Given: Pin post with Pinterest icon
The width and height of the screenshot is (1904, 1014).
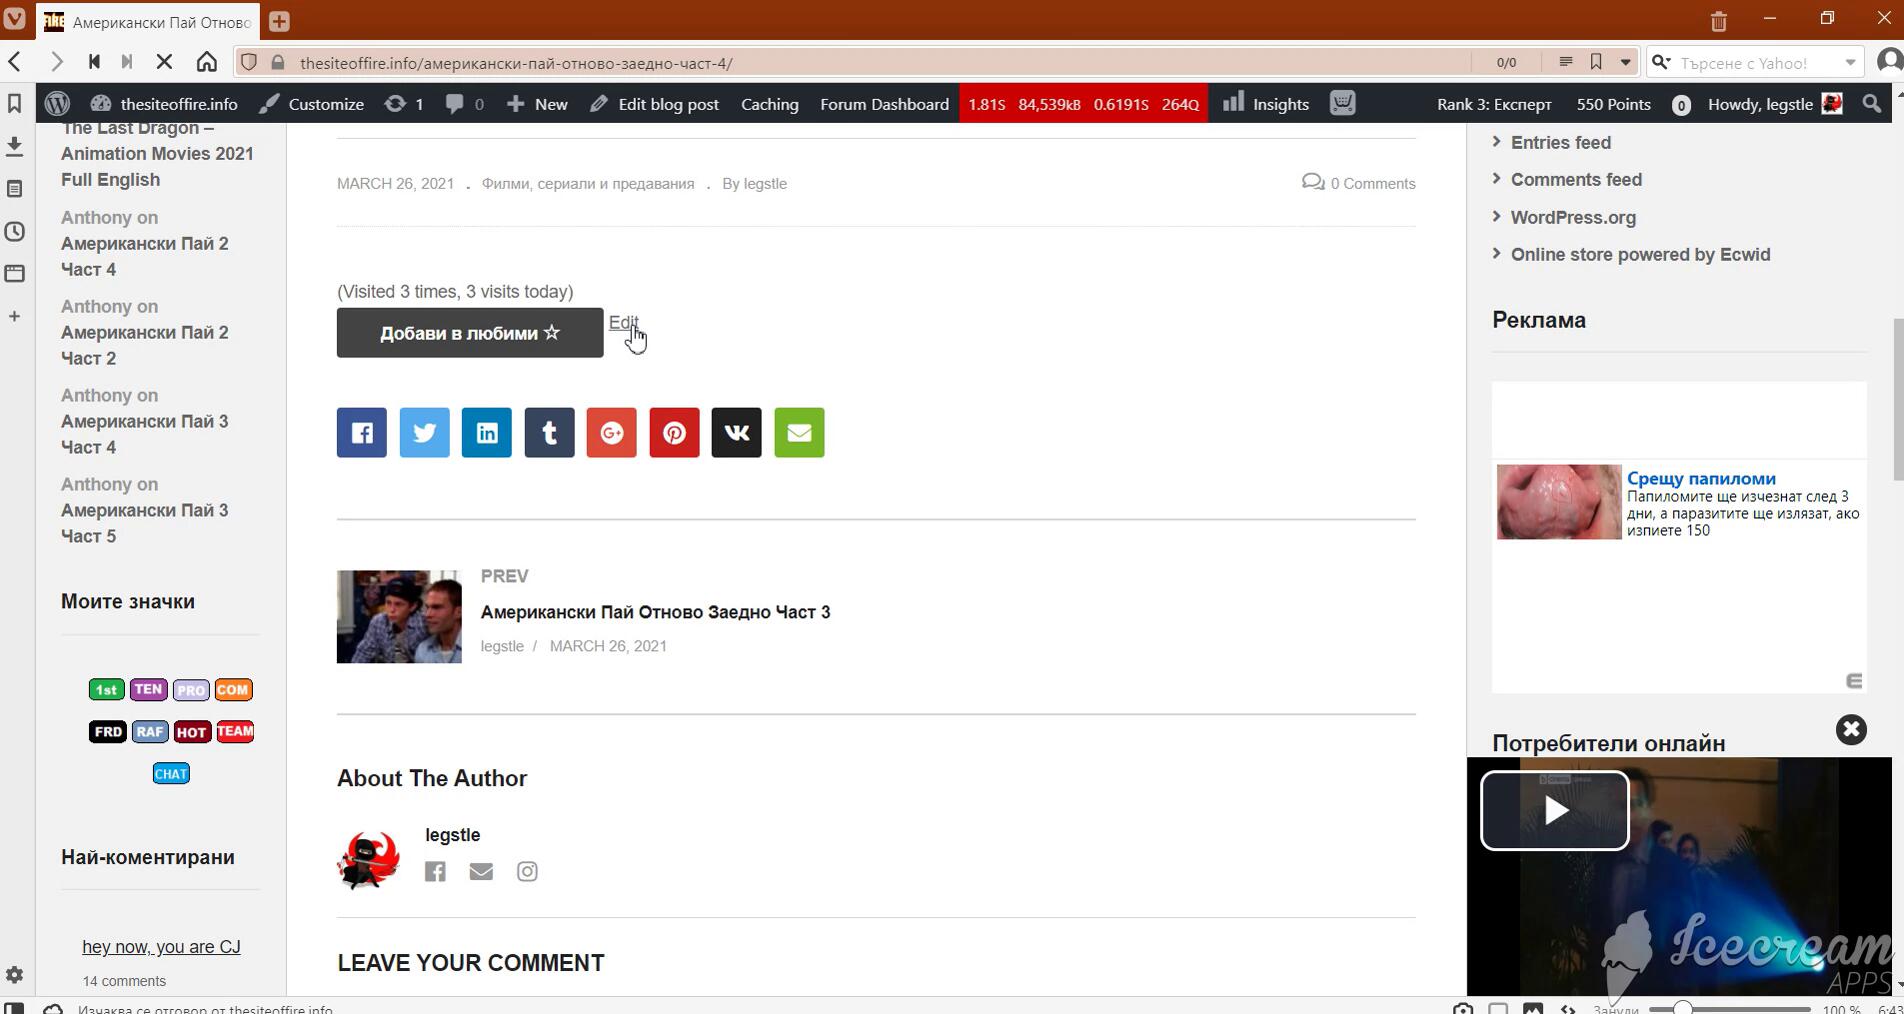Looking at the screenshot, I should (x=674, y=432).
